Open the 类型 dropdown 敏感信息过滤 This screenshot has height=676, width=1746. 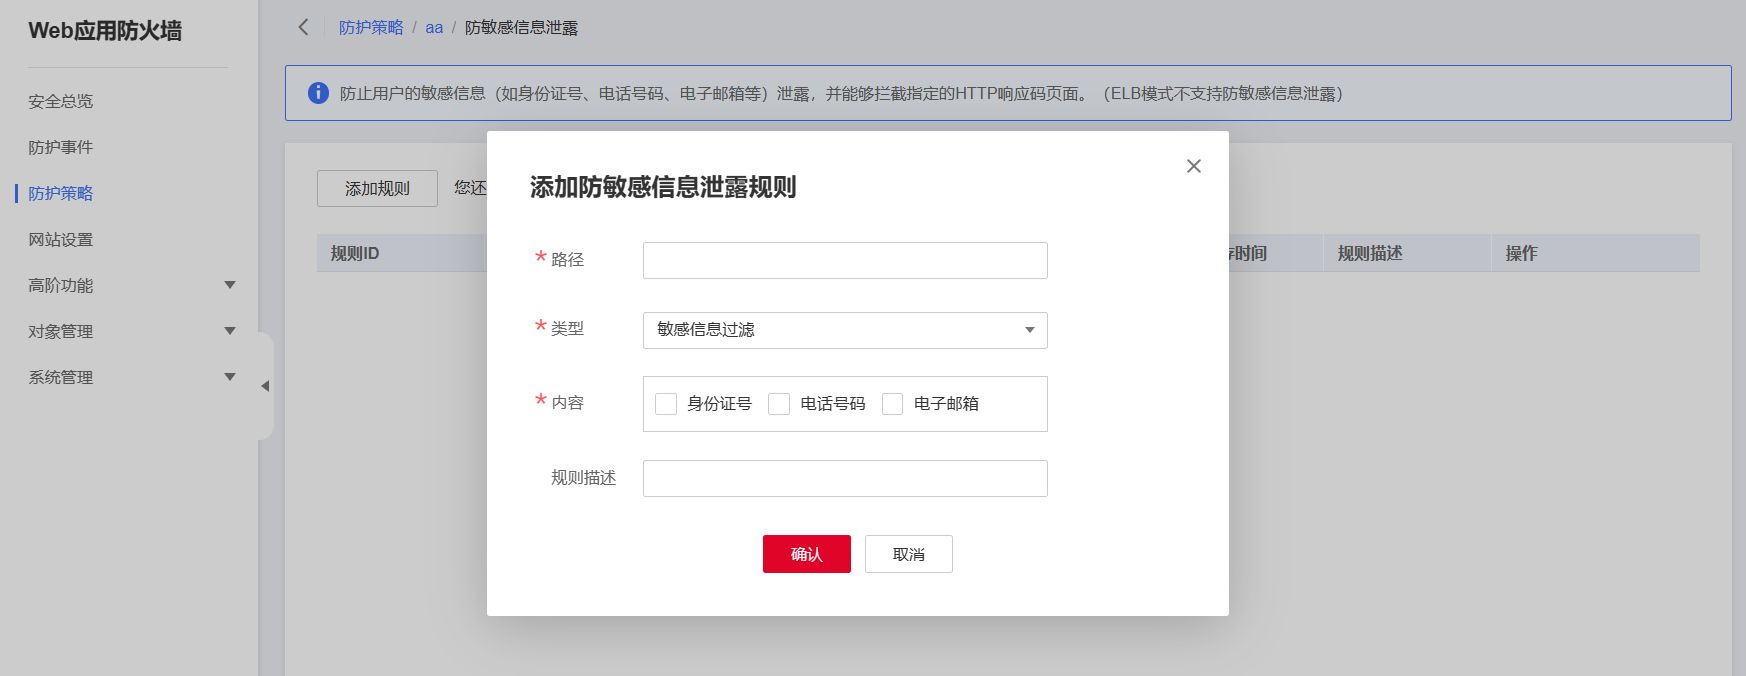pos(844,330)
